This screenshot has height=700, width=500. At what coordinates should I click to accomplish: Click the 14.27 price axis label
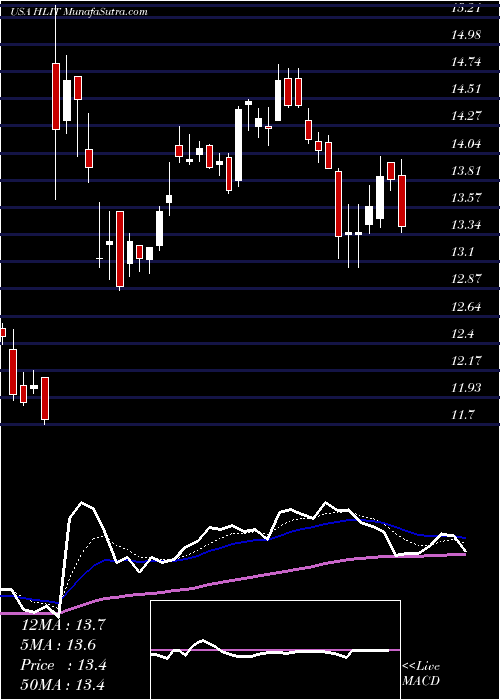466,116
